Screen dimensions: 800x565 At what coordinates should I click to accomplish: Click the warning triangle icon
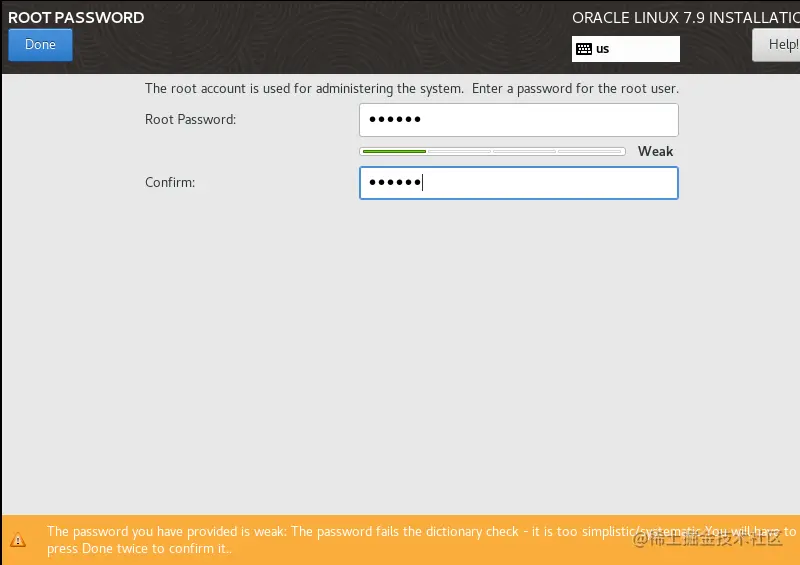(18, 539)
